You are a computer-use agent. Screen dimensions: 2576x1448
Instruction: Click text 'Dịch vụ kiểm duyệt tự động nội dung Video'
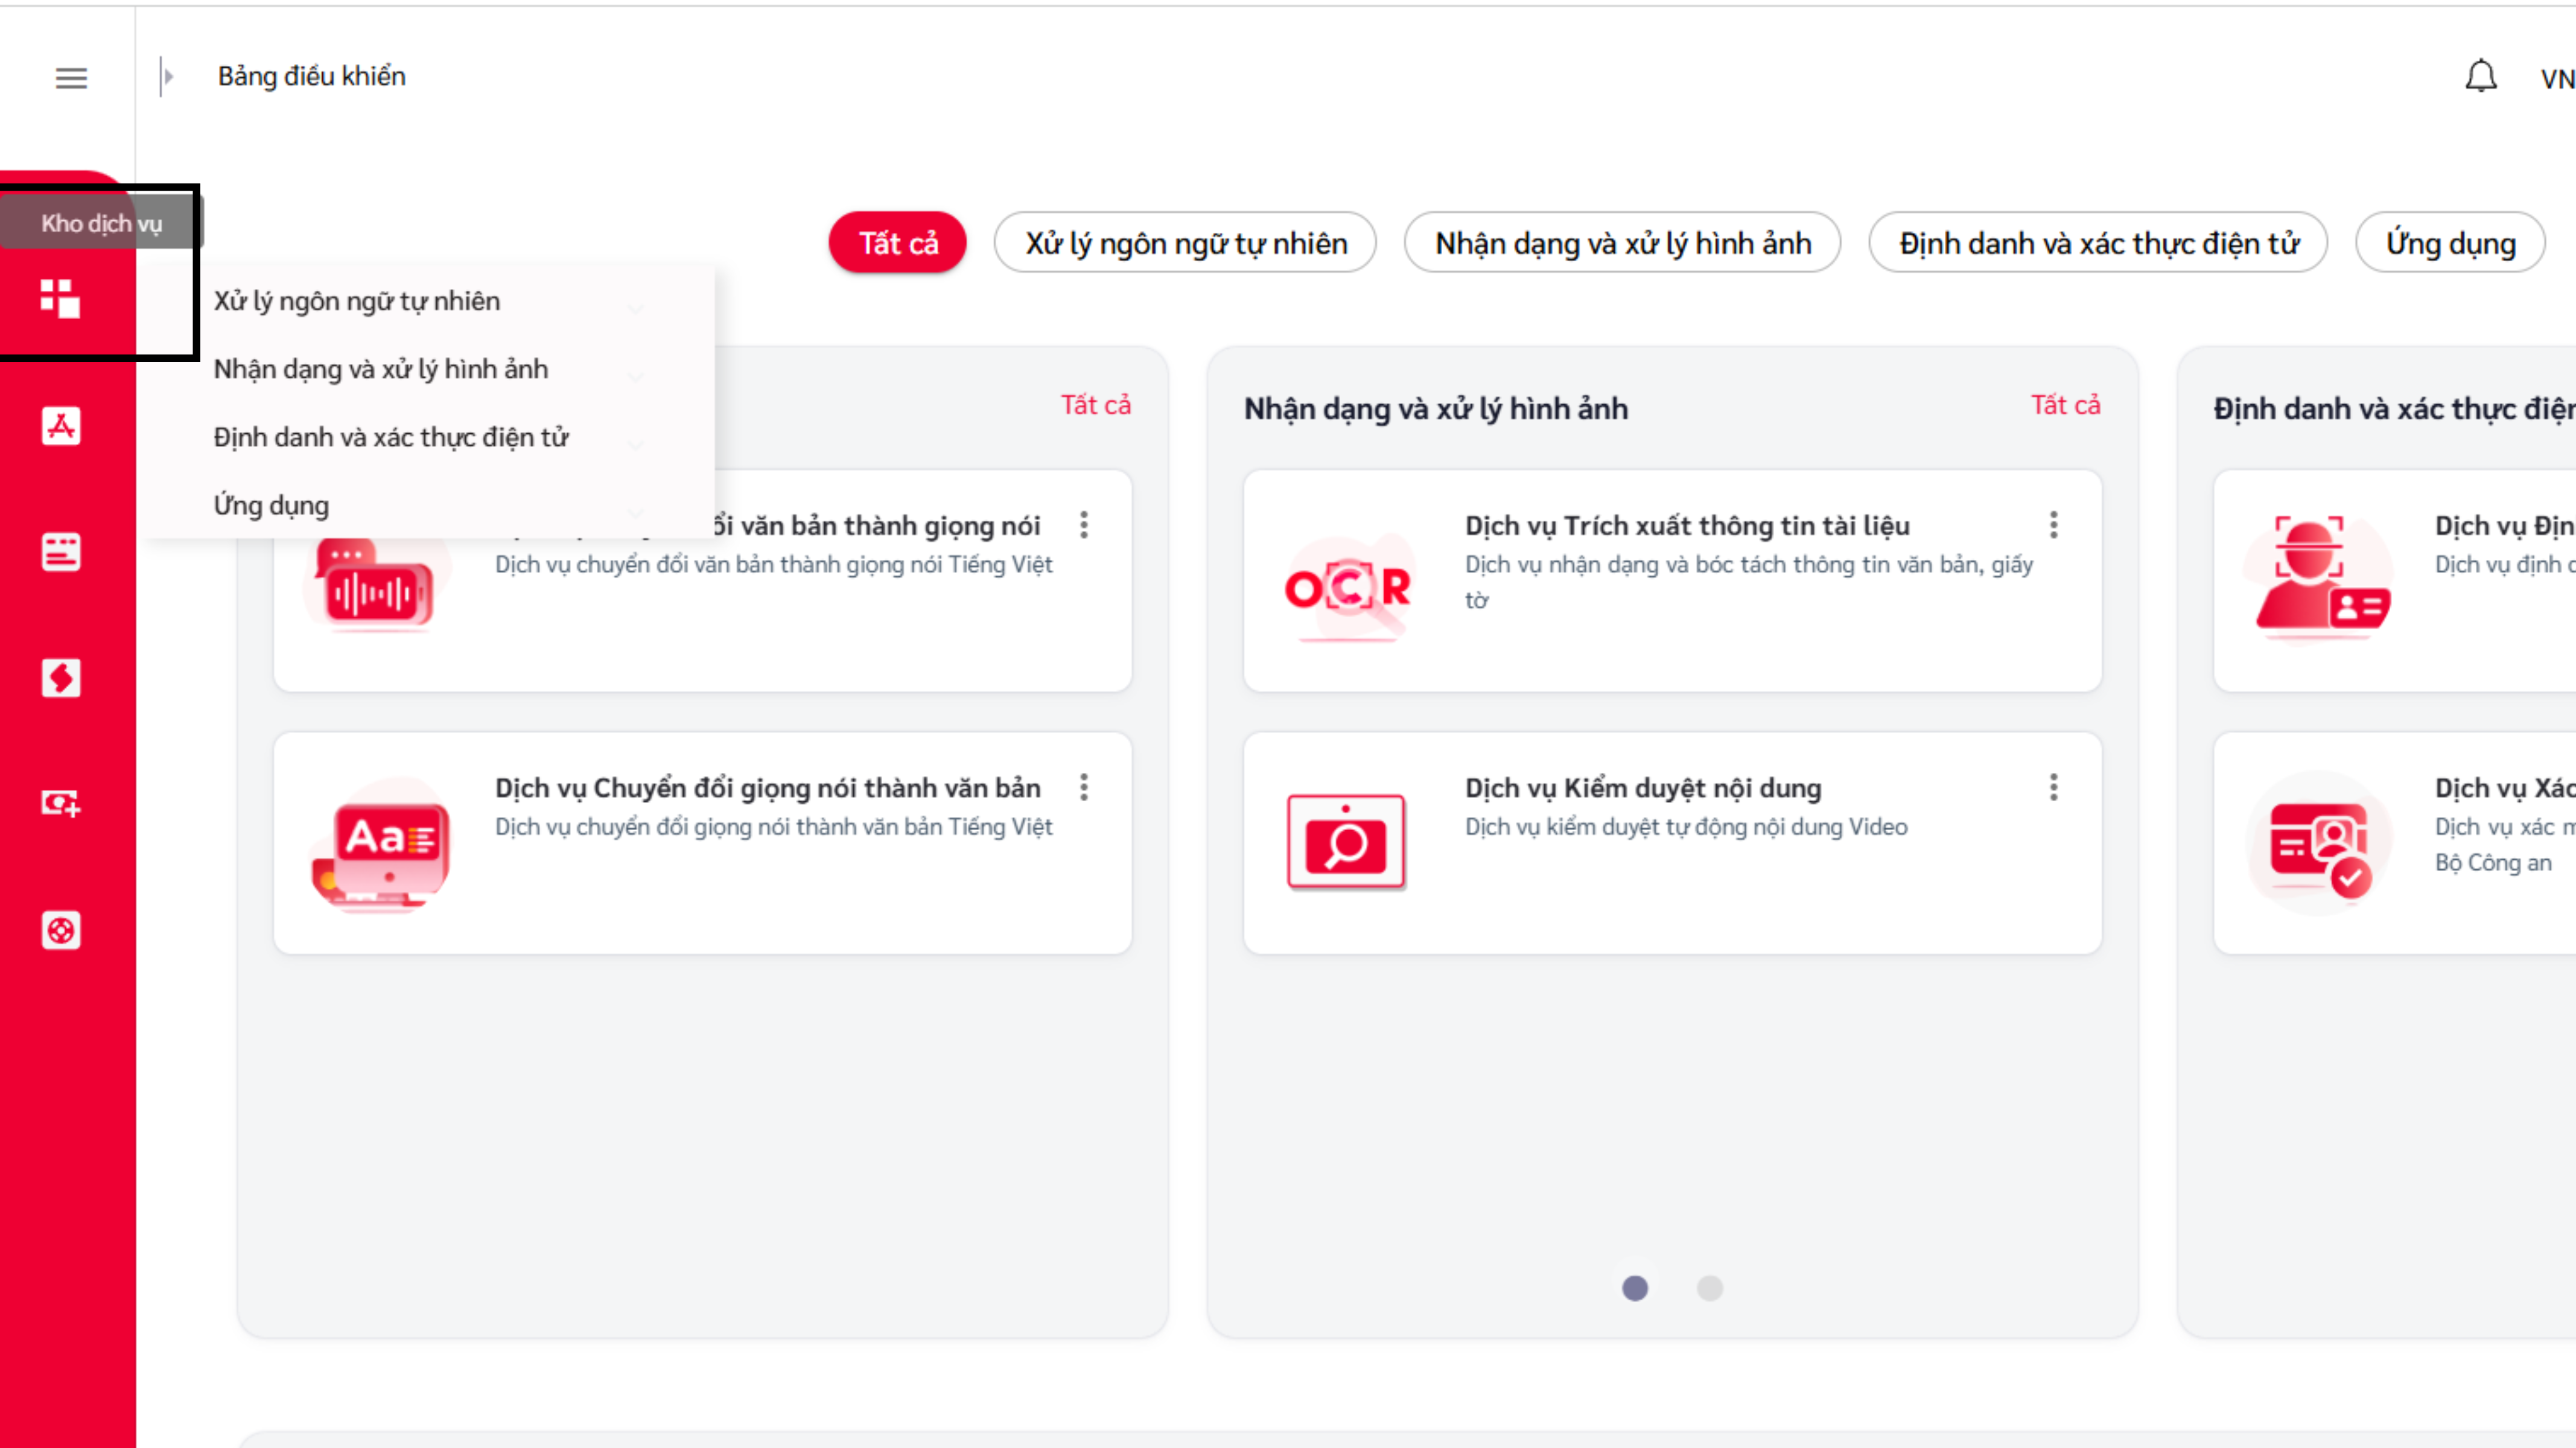coord(1686,827)
